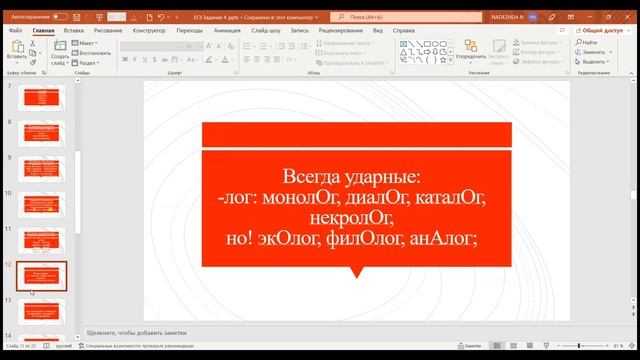Viewport: 640px width, 360px height.
Task: Select slide 7 thumbnail
Action: [41, 98]
